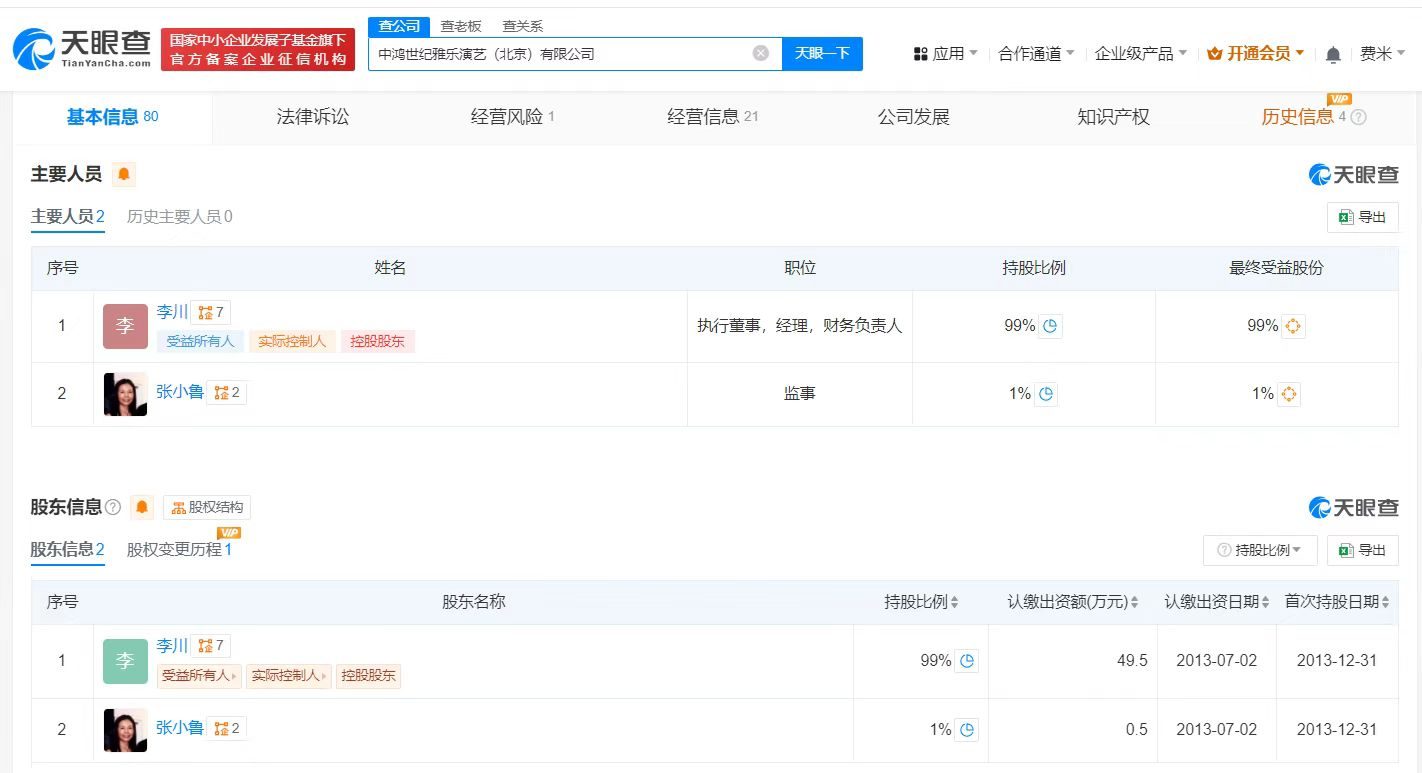Viewport: 1422px width, 773px height.
Task: Click the beneficiary icon beside 张小鲁's 1% 最终受益股份
Action: pos(1289,393)
